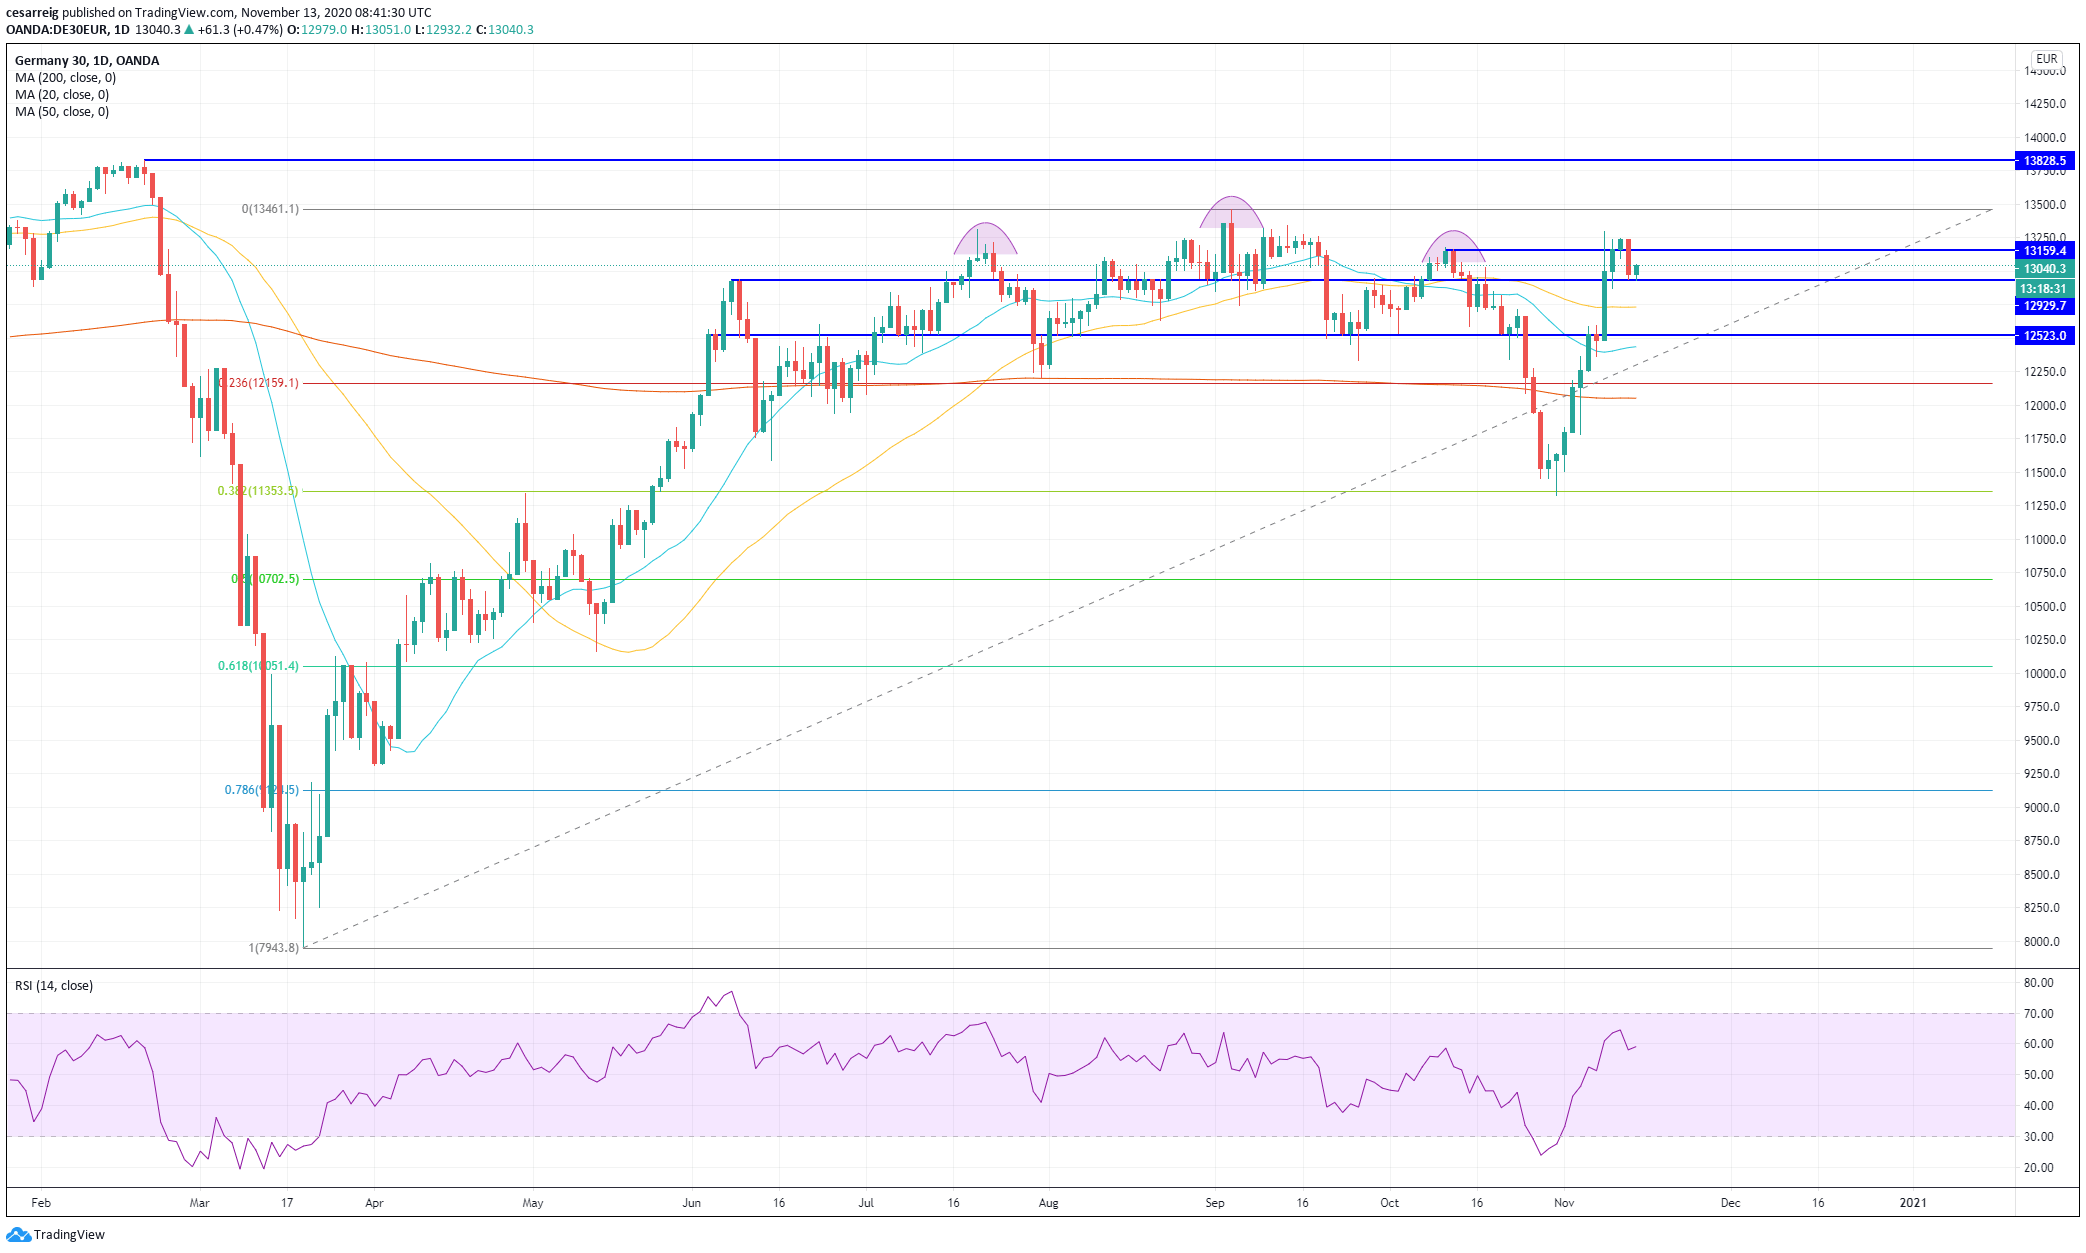
Task: Select the RSI (14, close) indicator legend
Action: pos(54,986)
